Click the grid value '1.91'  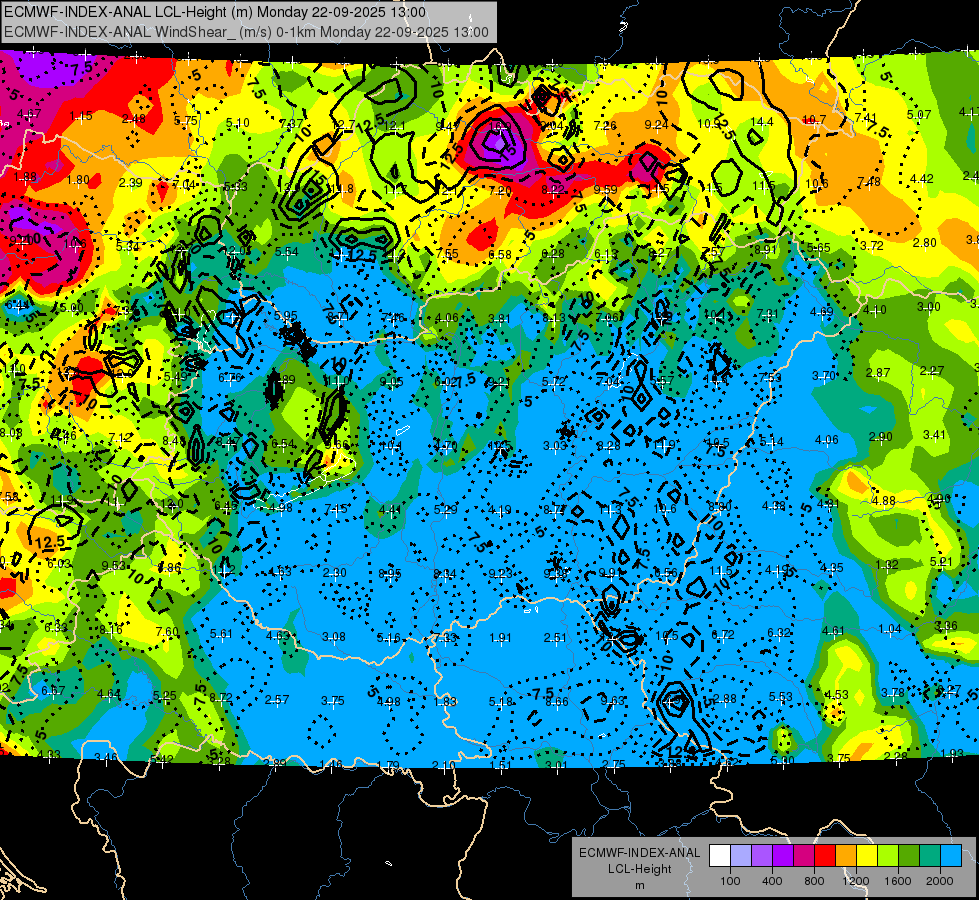pos(500,638)
